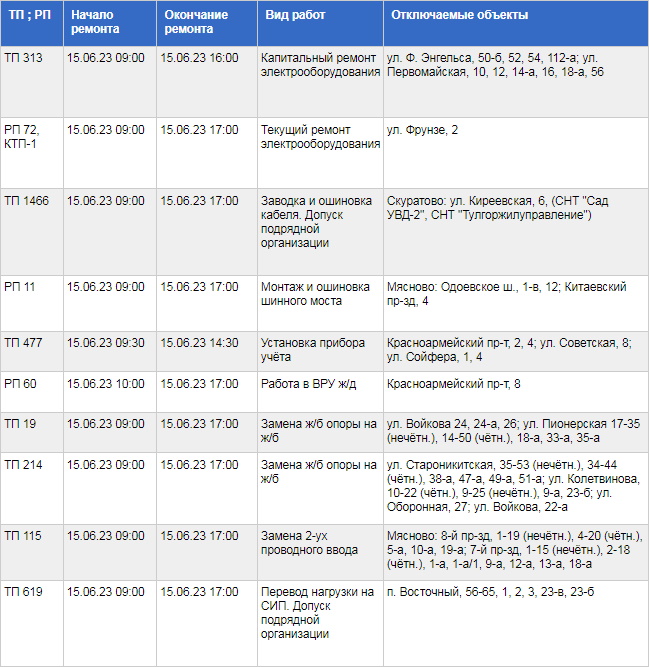Select the 'Окончание ремонта' header cell
This screenshot has height=667, width=649.
[x=196, y=23]
